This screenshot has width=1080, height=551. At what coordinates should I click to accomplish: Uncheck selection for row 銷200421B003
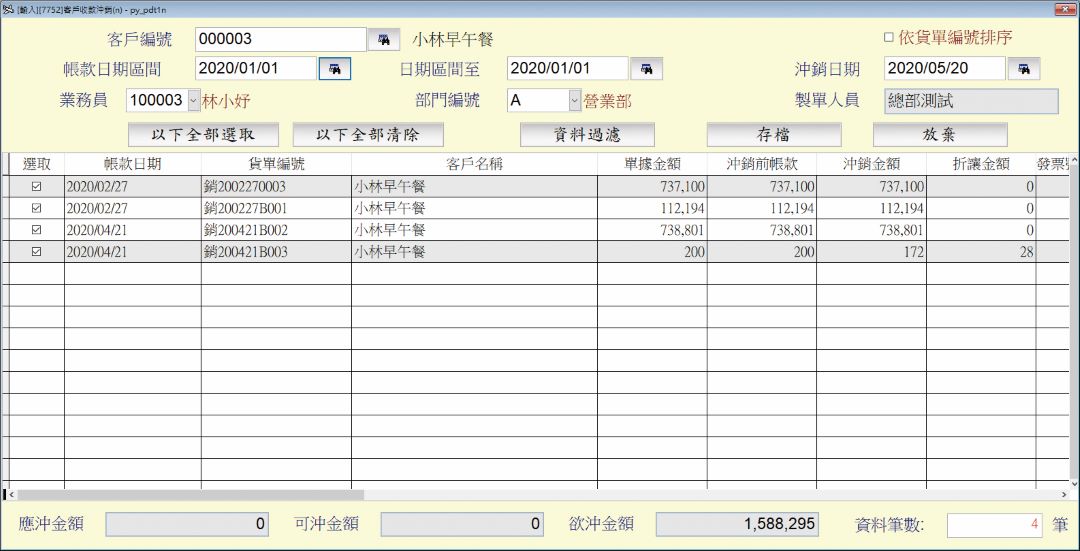[x=37, y=252]
